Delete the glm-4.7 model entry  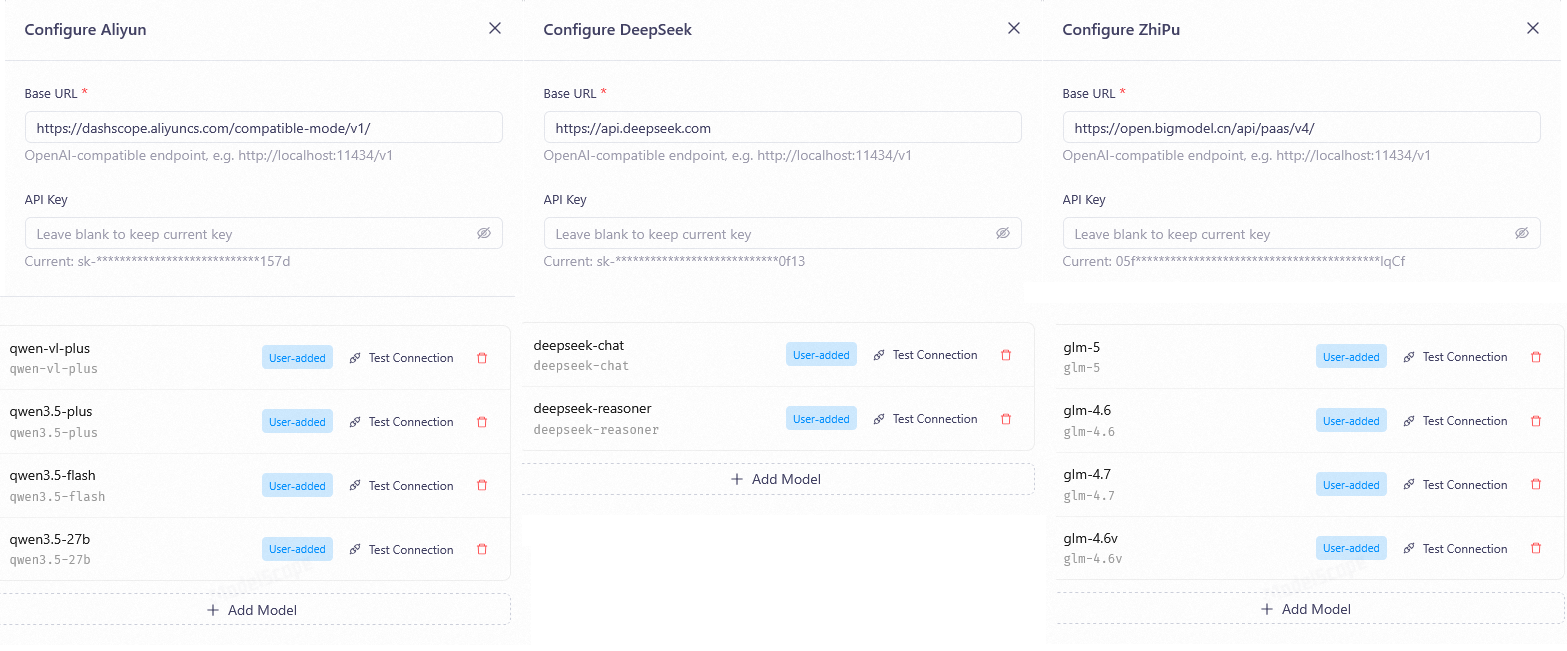click(x=1536, y=485)
